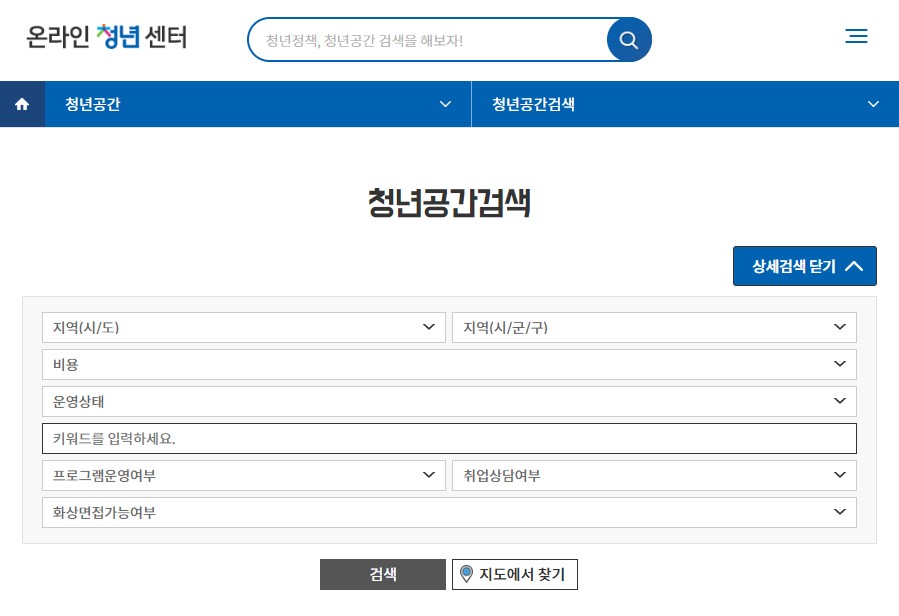899x616 pixels.
Task: Collapse search filters via 상세검색 닫기
Action: 804,266
